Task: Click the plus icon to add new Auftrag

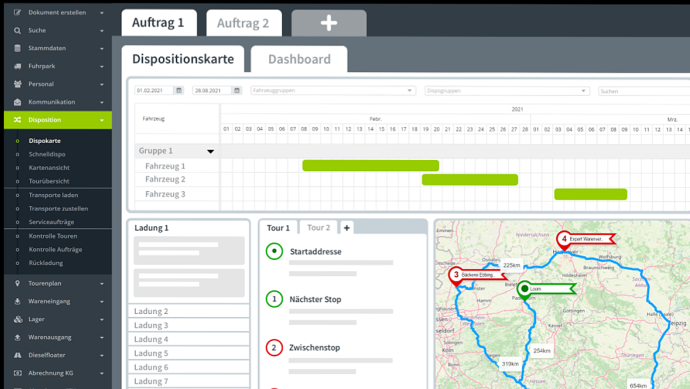Action: [329, 23]
